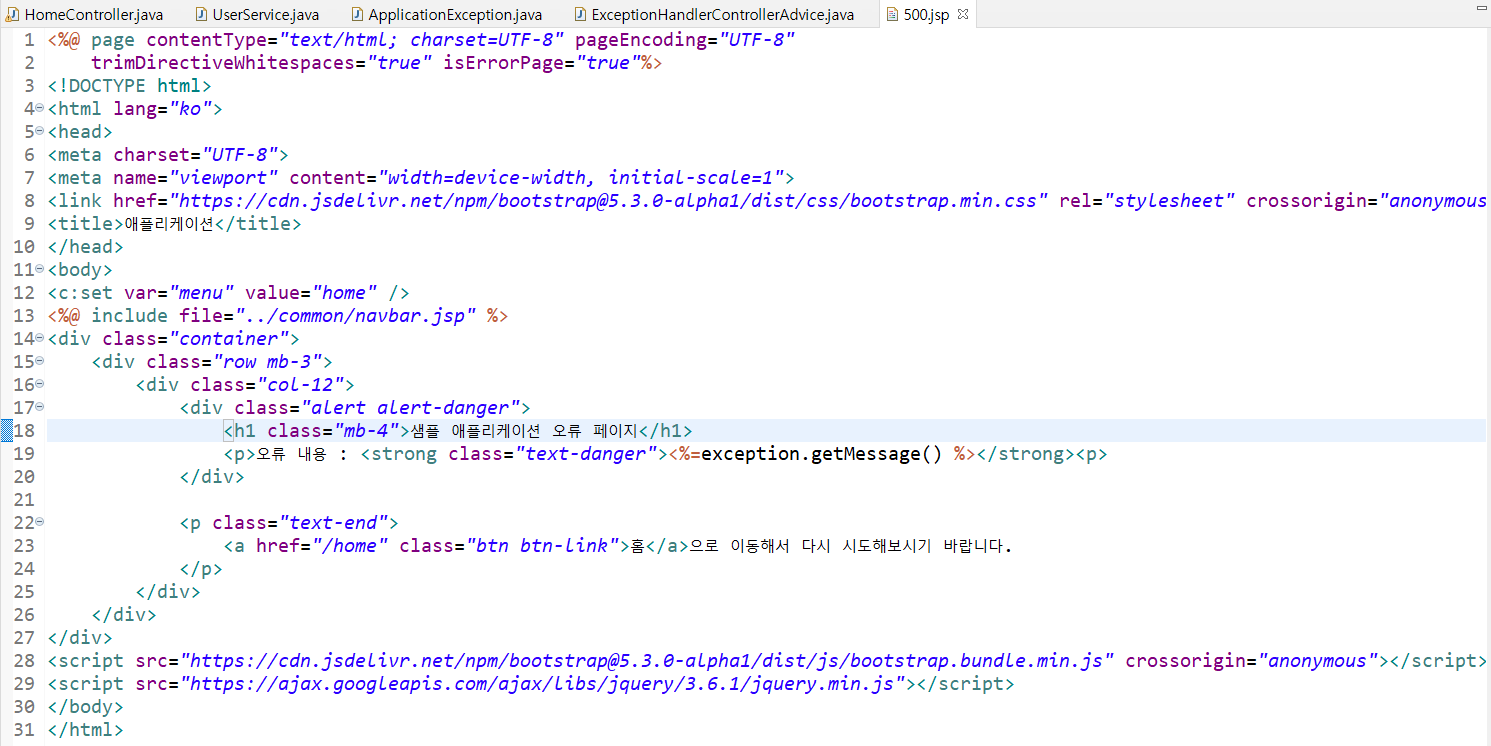Fold the container div at line 14
Image resolution: width=1491 pixels, height=746 pixels.
coord(39,338)
